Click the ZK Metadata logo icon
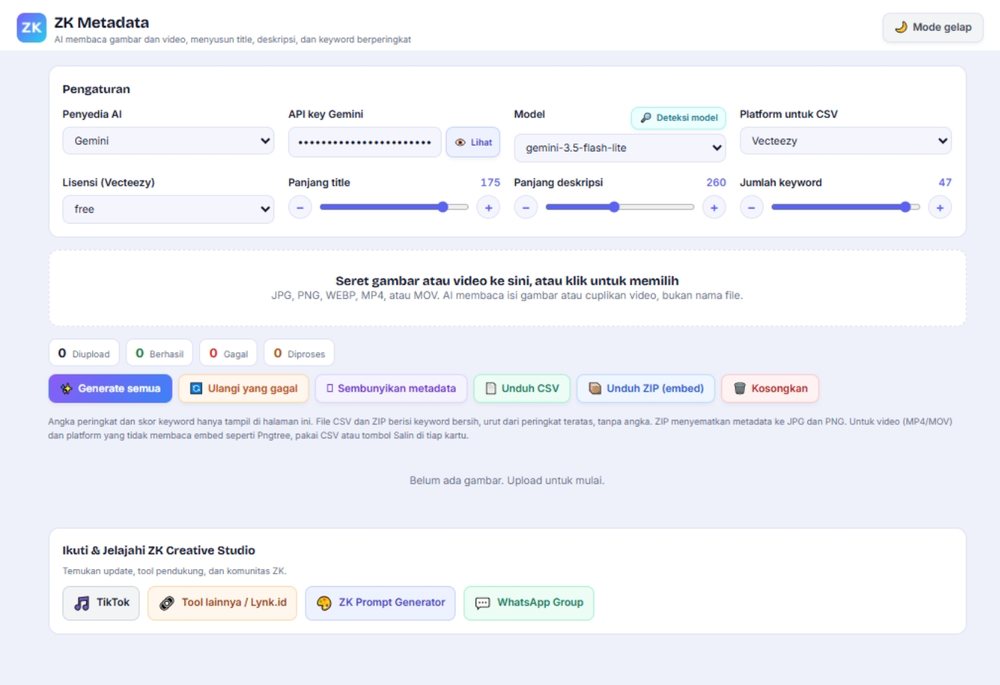The width and height of the screenshot is (1000, 685). tap(31, 27)
